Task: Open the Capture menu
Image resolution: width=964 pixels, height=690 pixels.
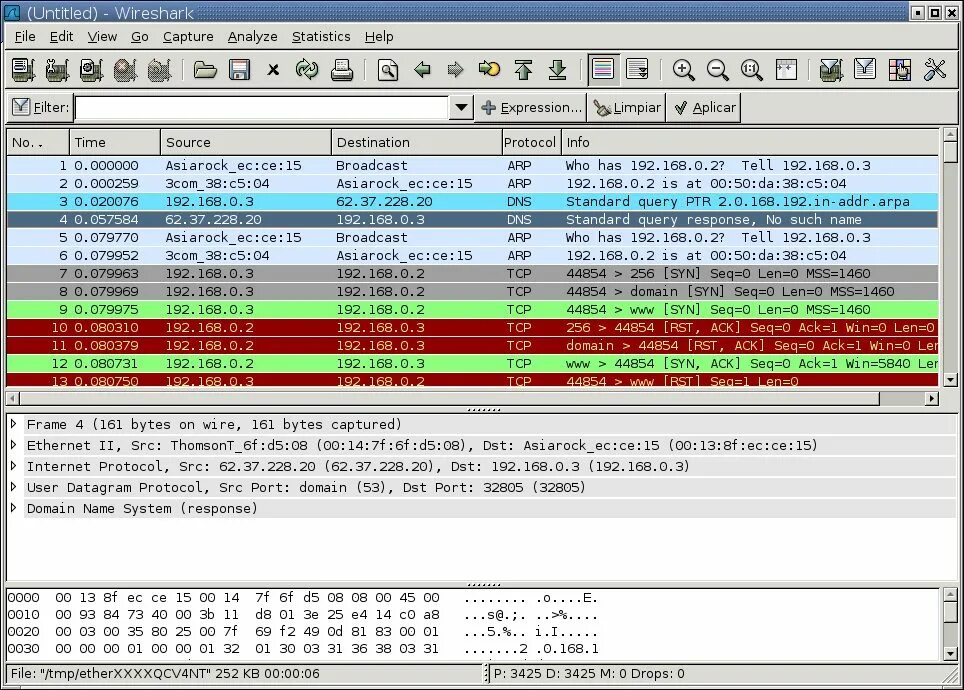Action: 188,37
